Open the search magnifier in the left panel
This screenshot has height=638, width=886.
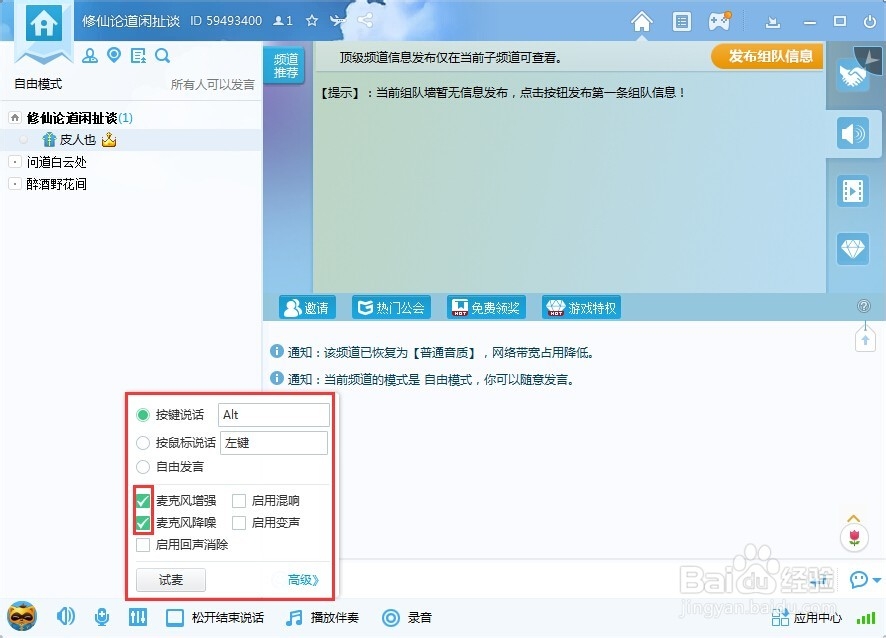coord(163,56)
